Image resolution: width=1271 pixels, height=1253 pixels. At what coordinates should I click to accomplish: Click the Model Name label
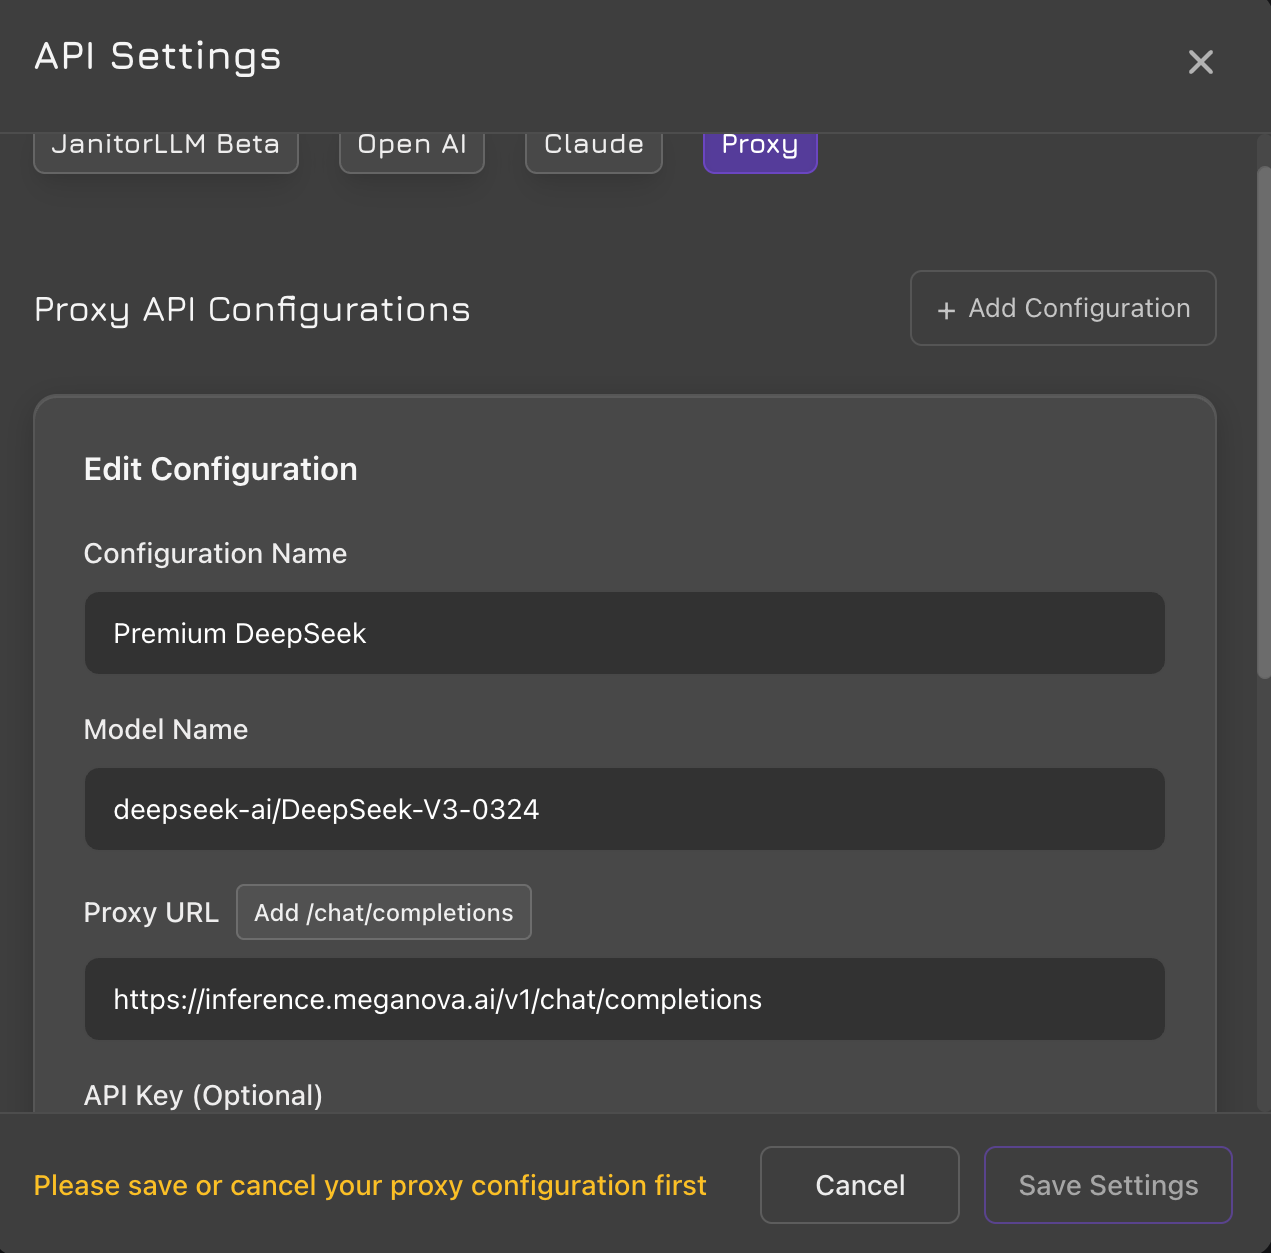(166, 730)
